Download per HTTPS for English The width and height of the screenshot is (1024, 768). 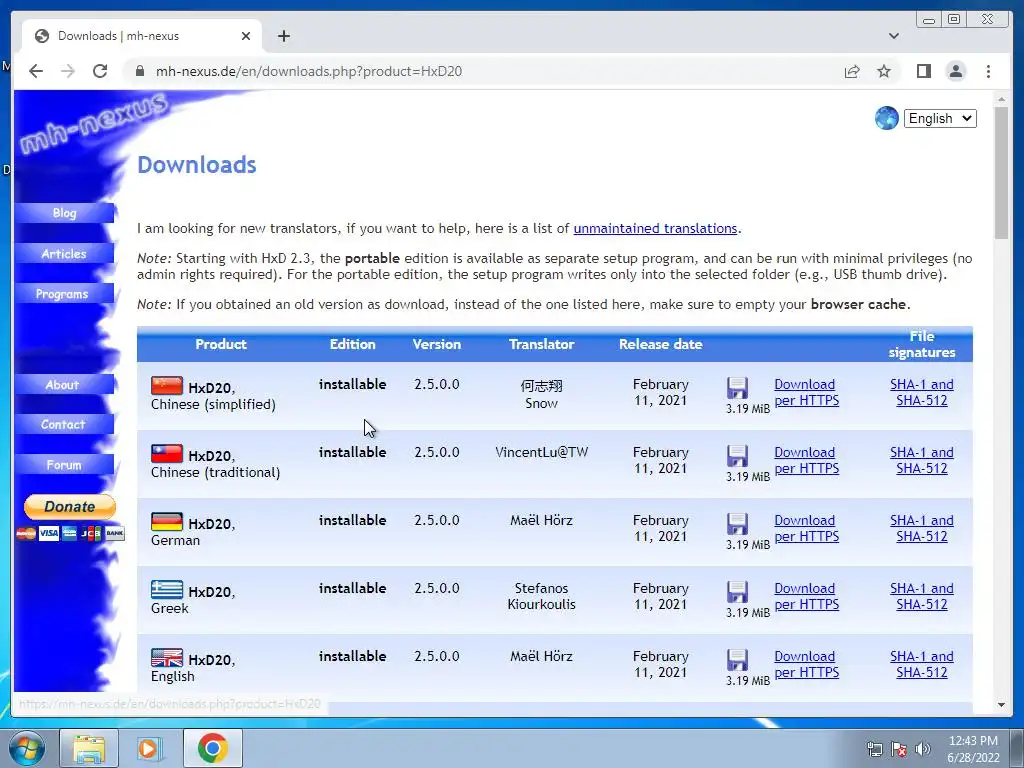807,664
